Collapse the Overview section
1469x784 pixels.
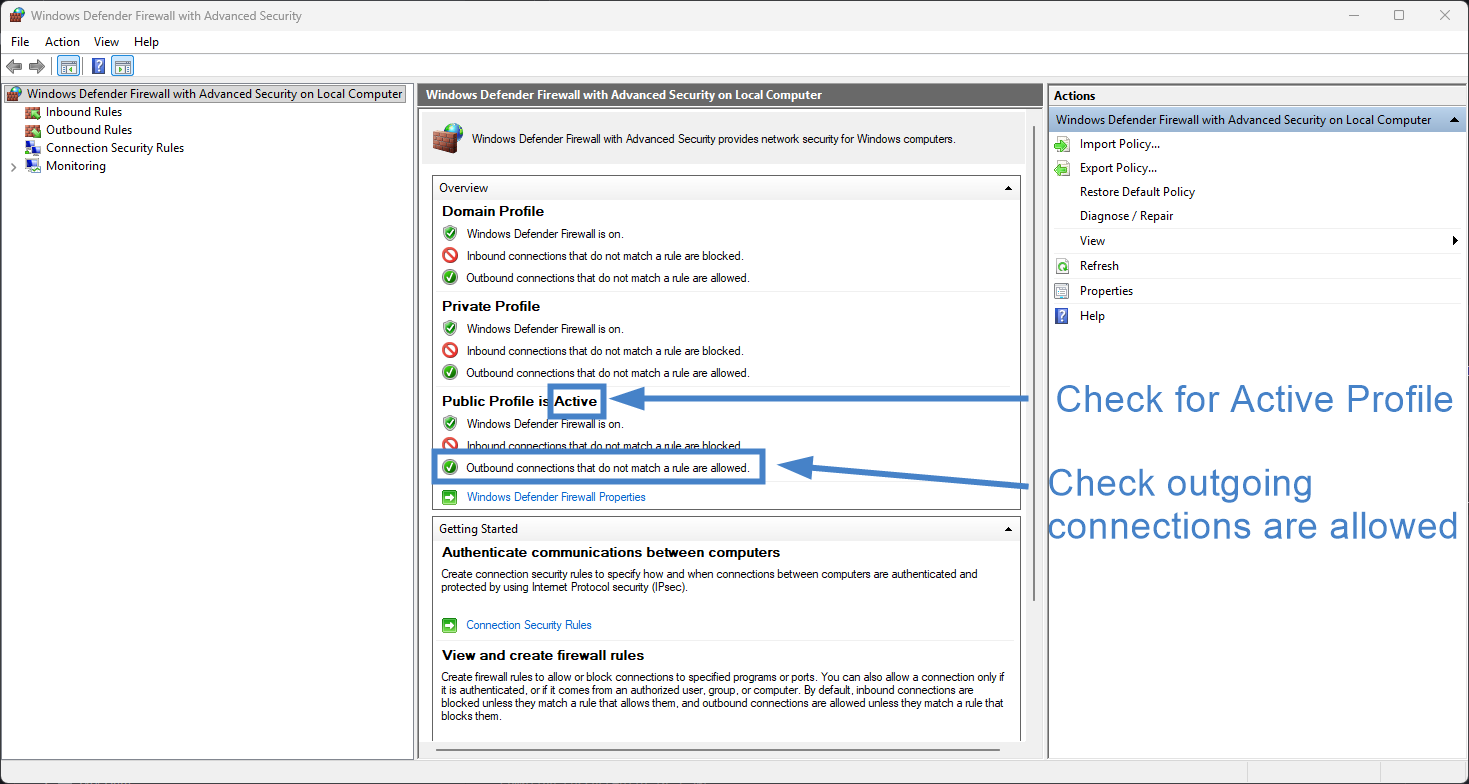1008,188
